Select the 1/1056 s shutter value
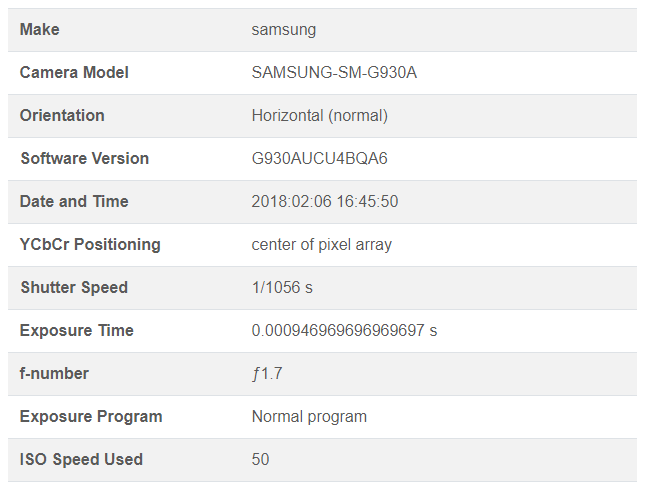Image resolution: width=652 pixels, height=490 pixels. 282,288
